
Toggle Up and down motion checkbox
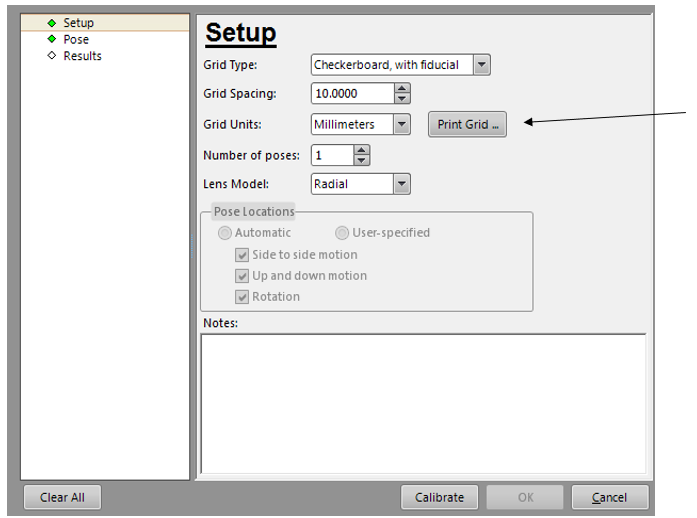[243, 276]
